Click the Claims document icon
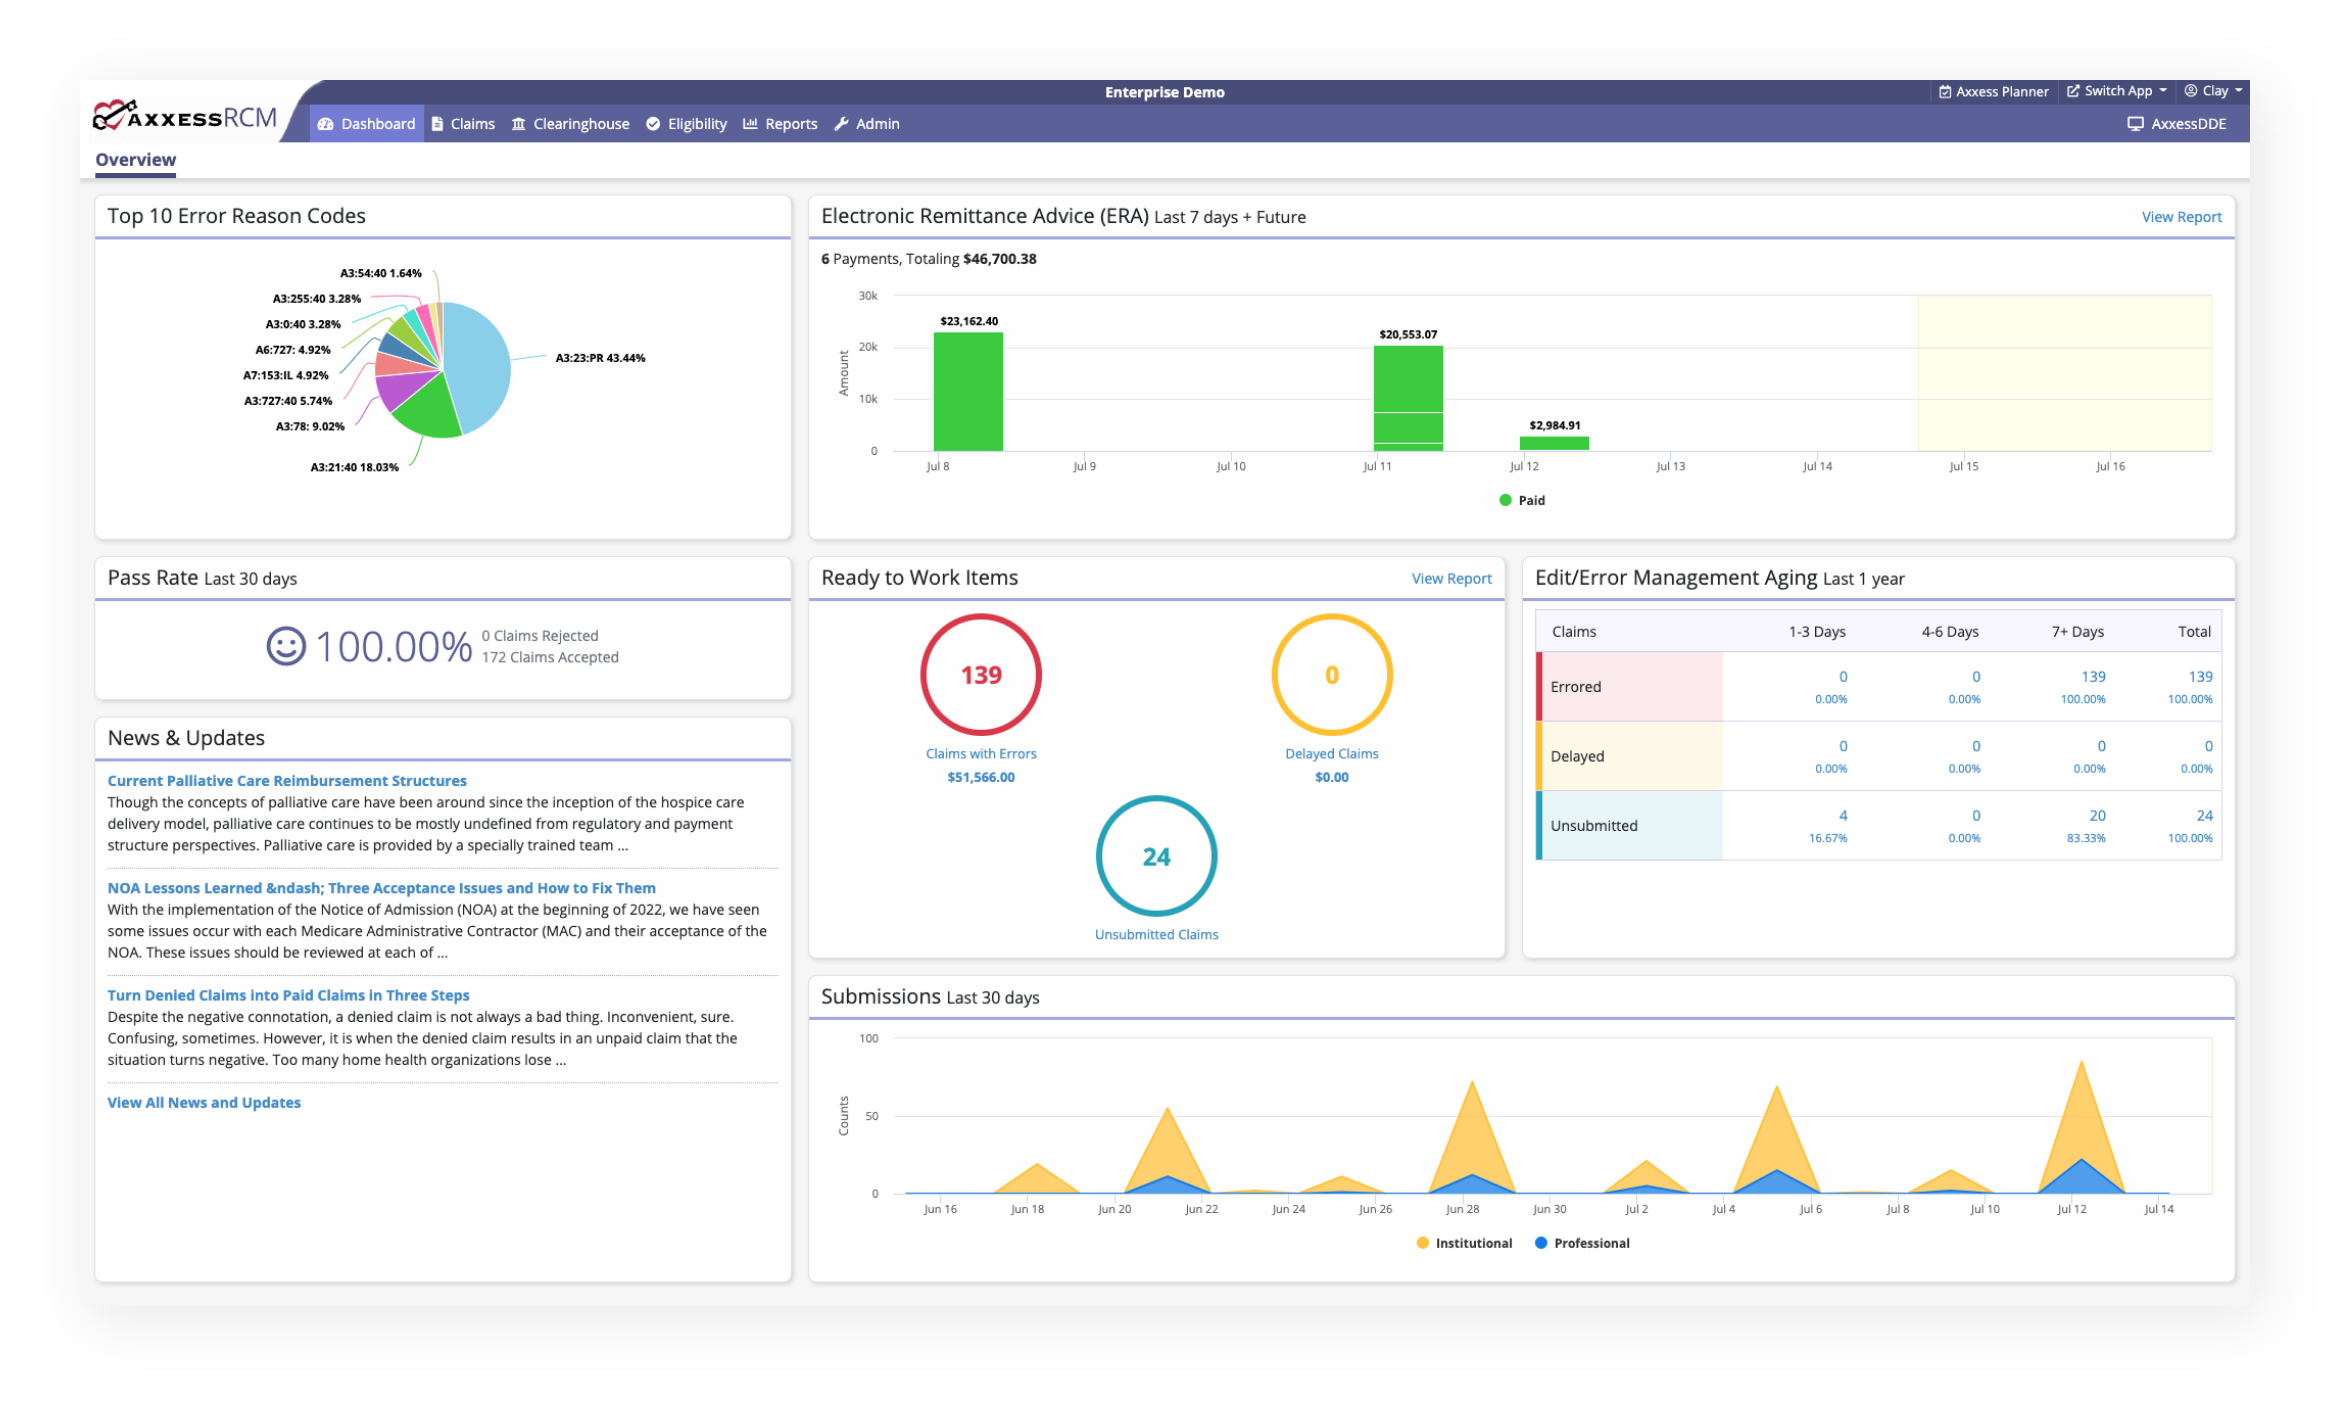2350x1406 pixels. pos(437,124)
